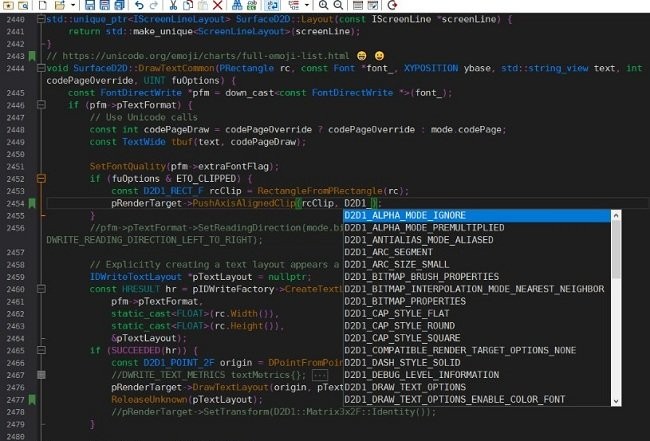Click the red Exit arrow icon
Image resolution: width=650 pixels, height=441 pixels.
tap(393, 5)
